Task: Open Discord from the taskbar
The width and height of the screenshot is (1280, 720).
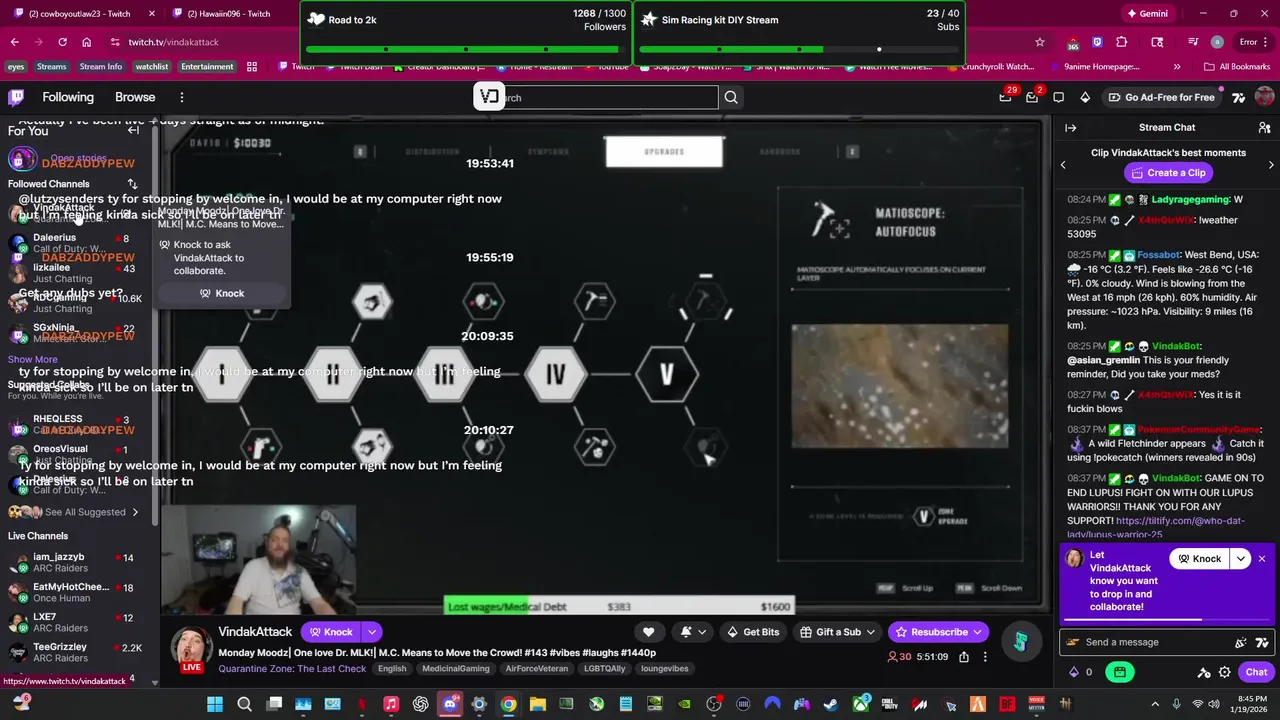Action: (x=449, y=704)
